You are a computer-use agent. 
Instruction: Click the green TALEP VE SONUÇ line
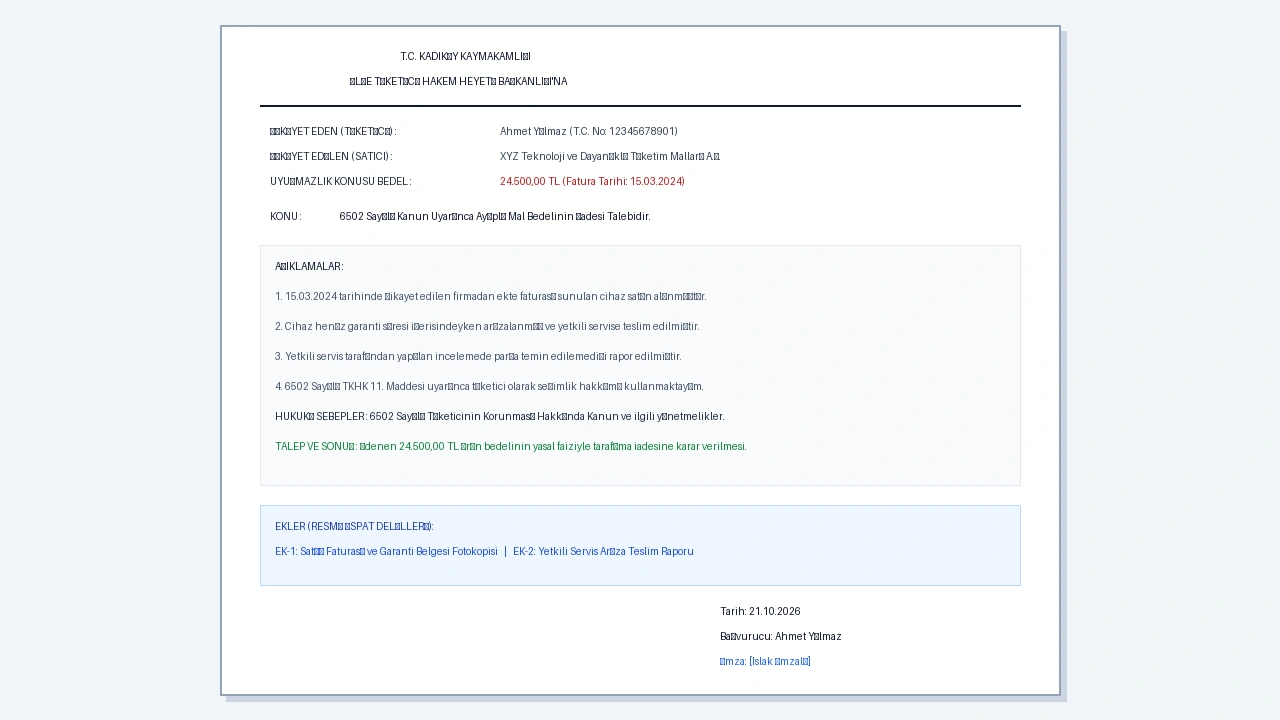coord(511,447)
